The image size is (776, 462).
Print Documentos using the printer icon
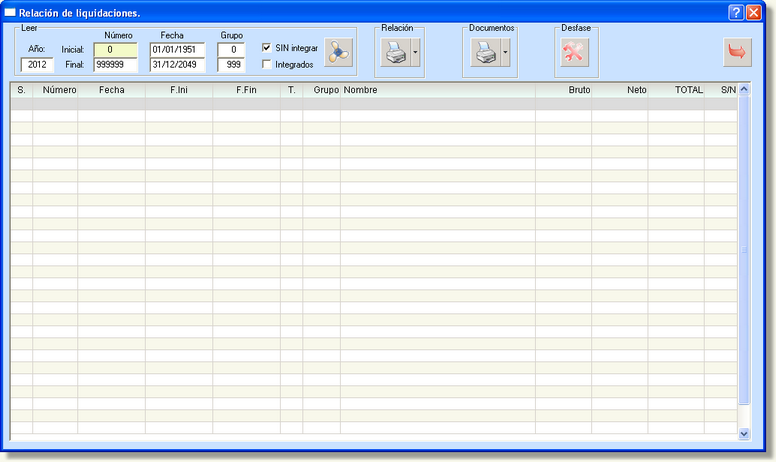click(x=485, y=52)
